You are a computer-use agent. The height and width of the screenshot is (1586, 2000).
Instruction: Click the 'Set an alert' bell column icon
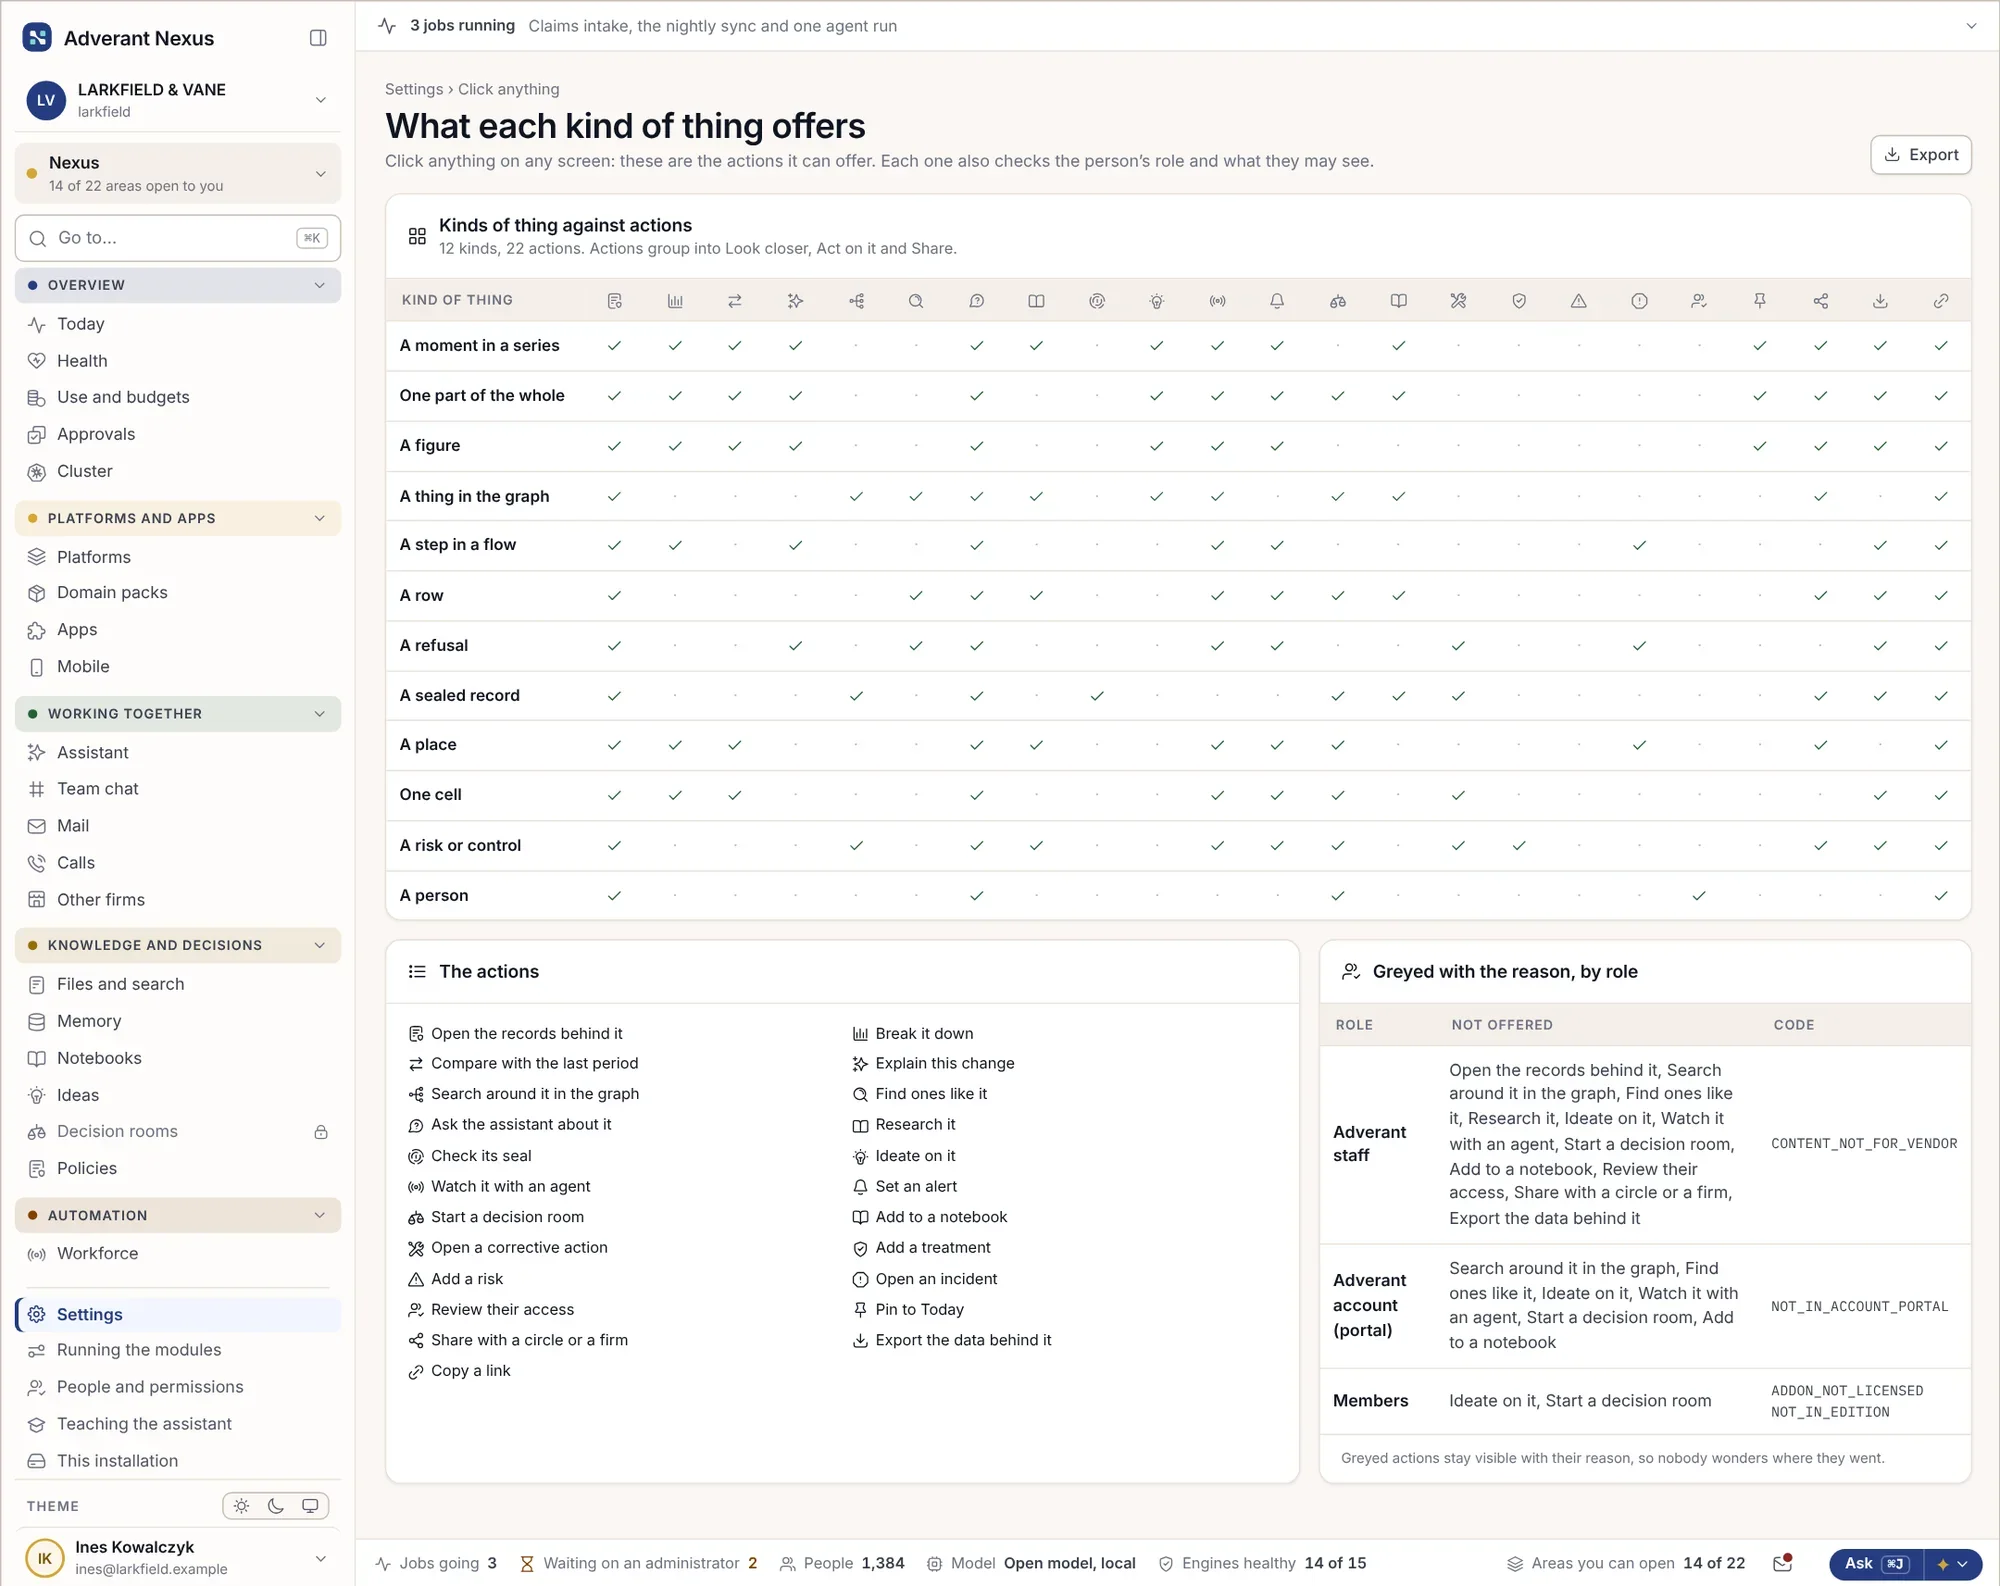point(1277,301)
